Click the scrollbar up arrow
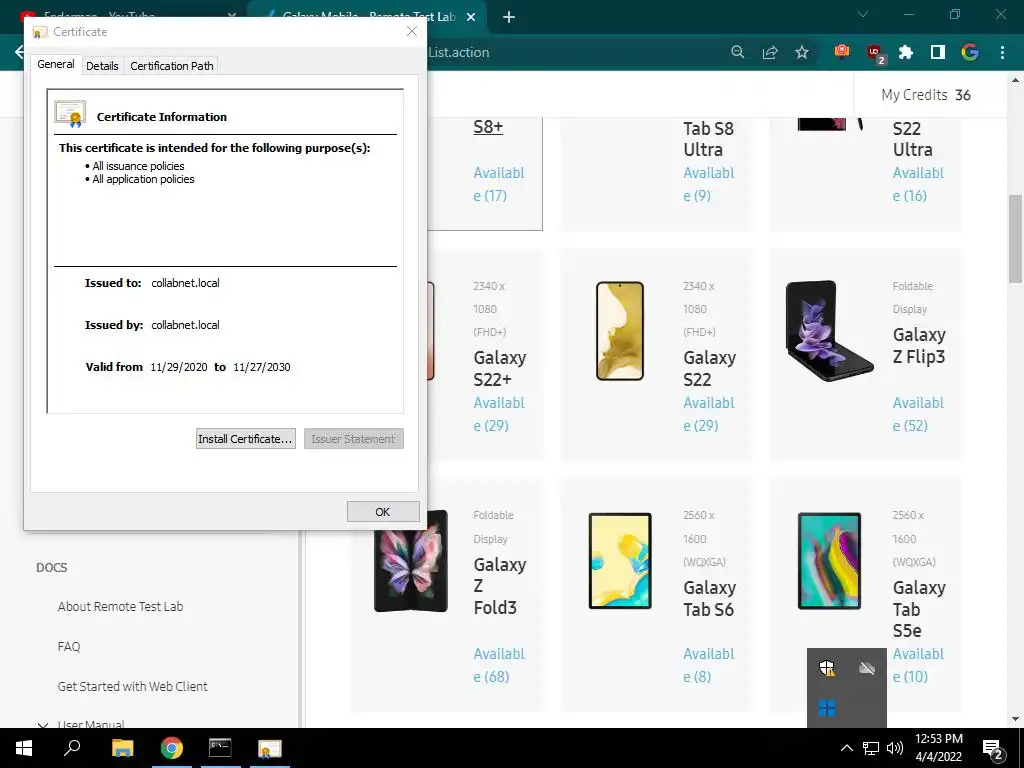The image size is (1024, 768). 1015,80
